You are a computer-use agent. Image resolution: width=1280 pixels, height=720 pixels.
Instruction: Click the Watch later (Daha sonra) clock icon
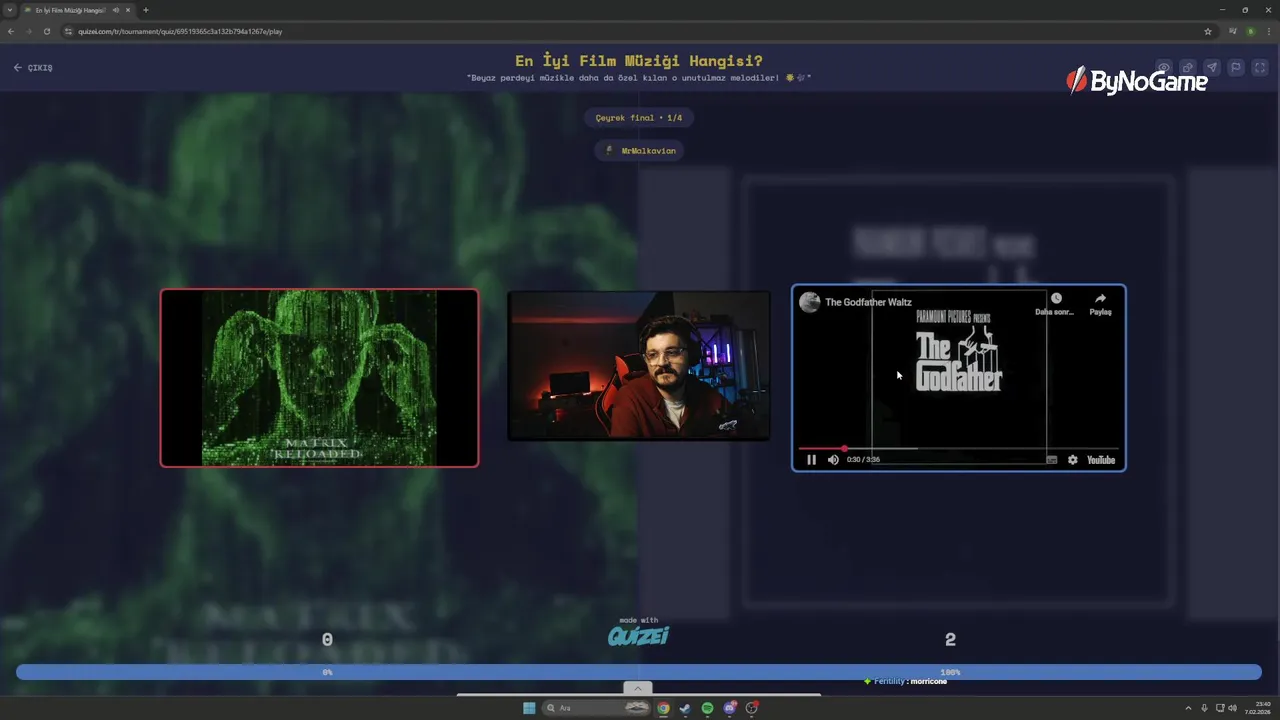1055,298
